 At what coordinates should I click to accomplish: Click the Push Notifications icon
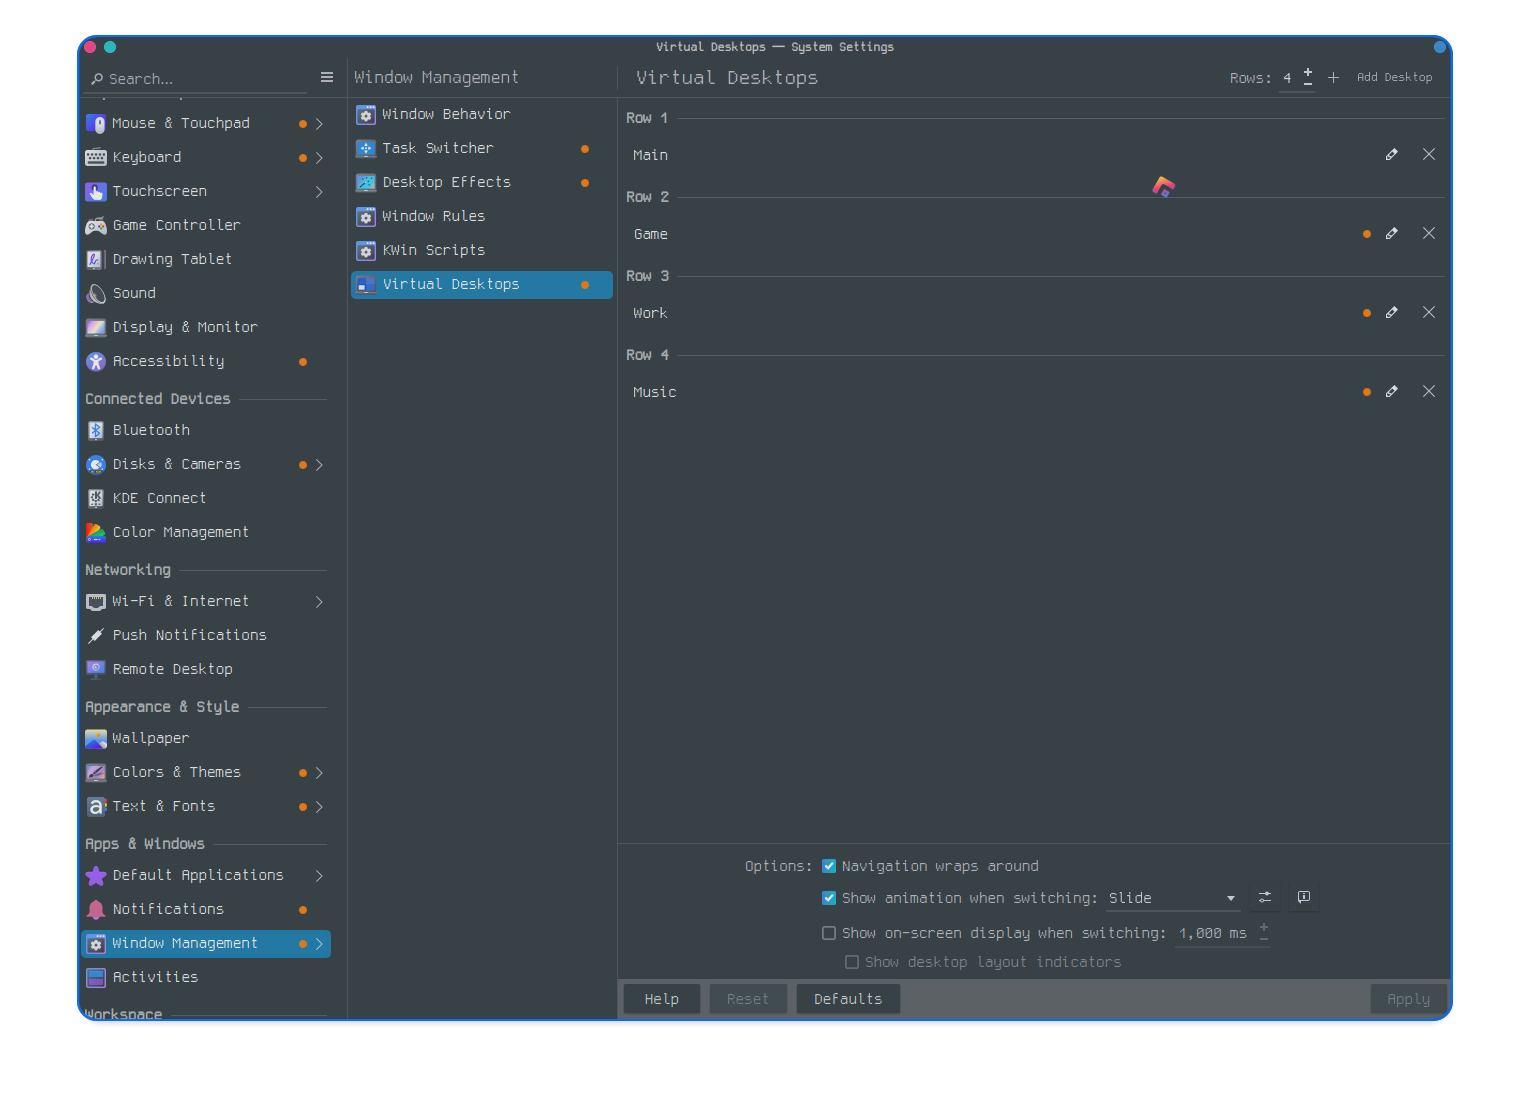click(96, 635)
